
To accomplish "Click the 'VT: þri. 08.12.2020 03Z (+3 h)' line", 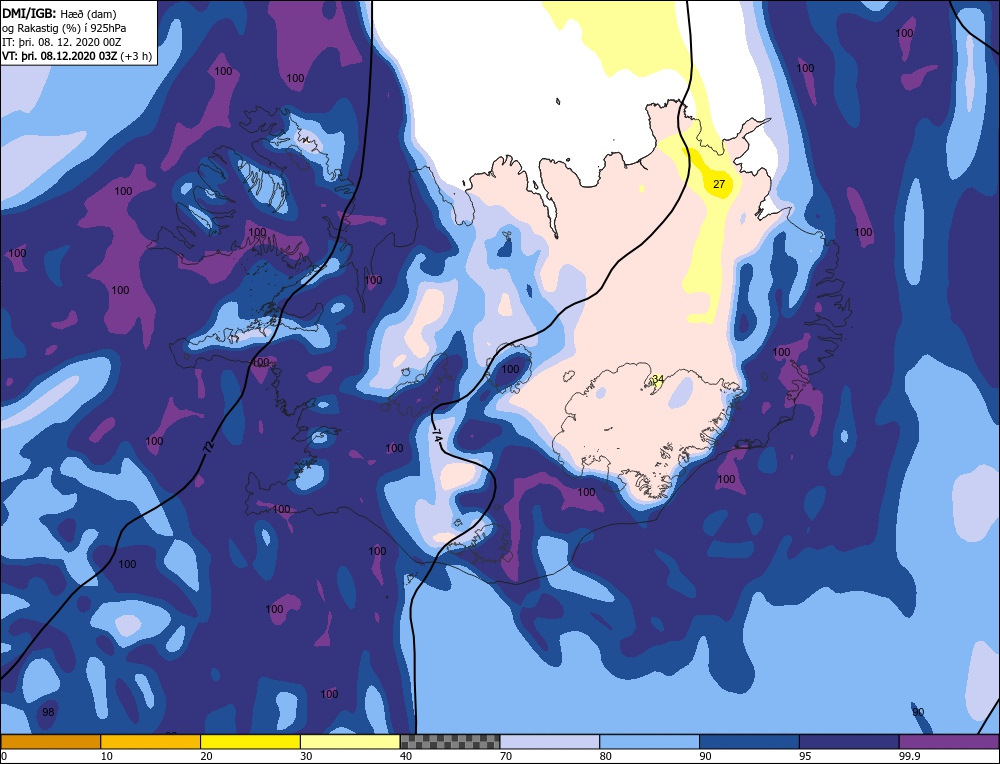I will [77, 56].
